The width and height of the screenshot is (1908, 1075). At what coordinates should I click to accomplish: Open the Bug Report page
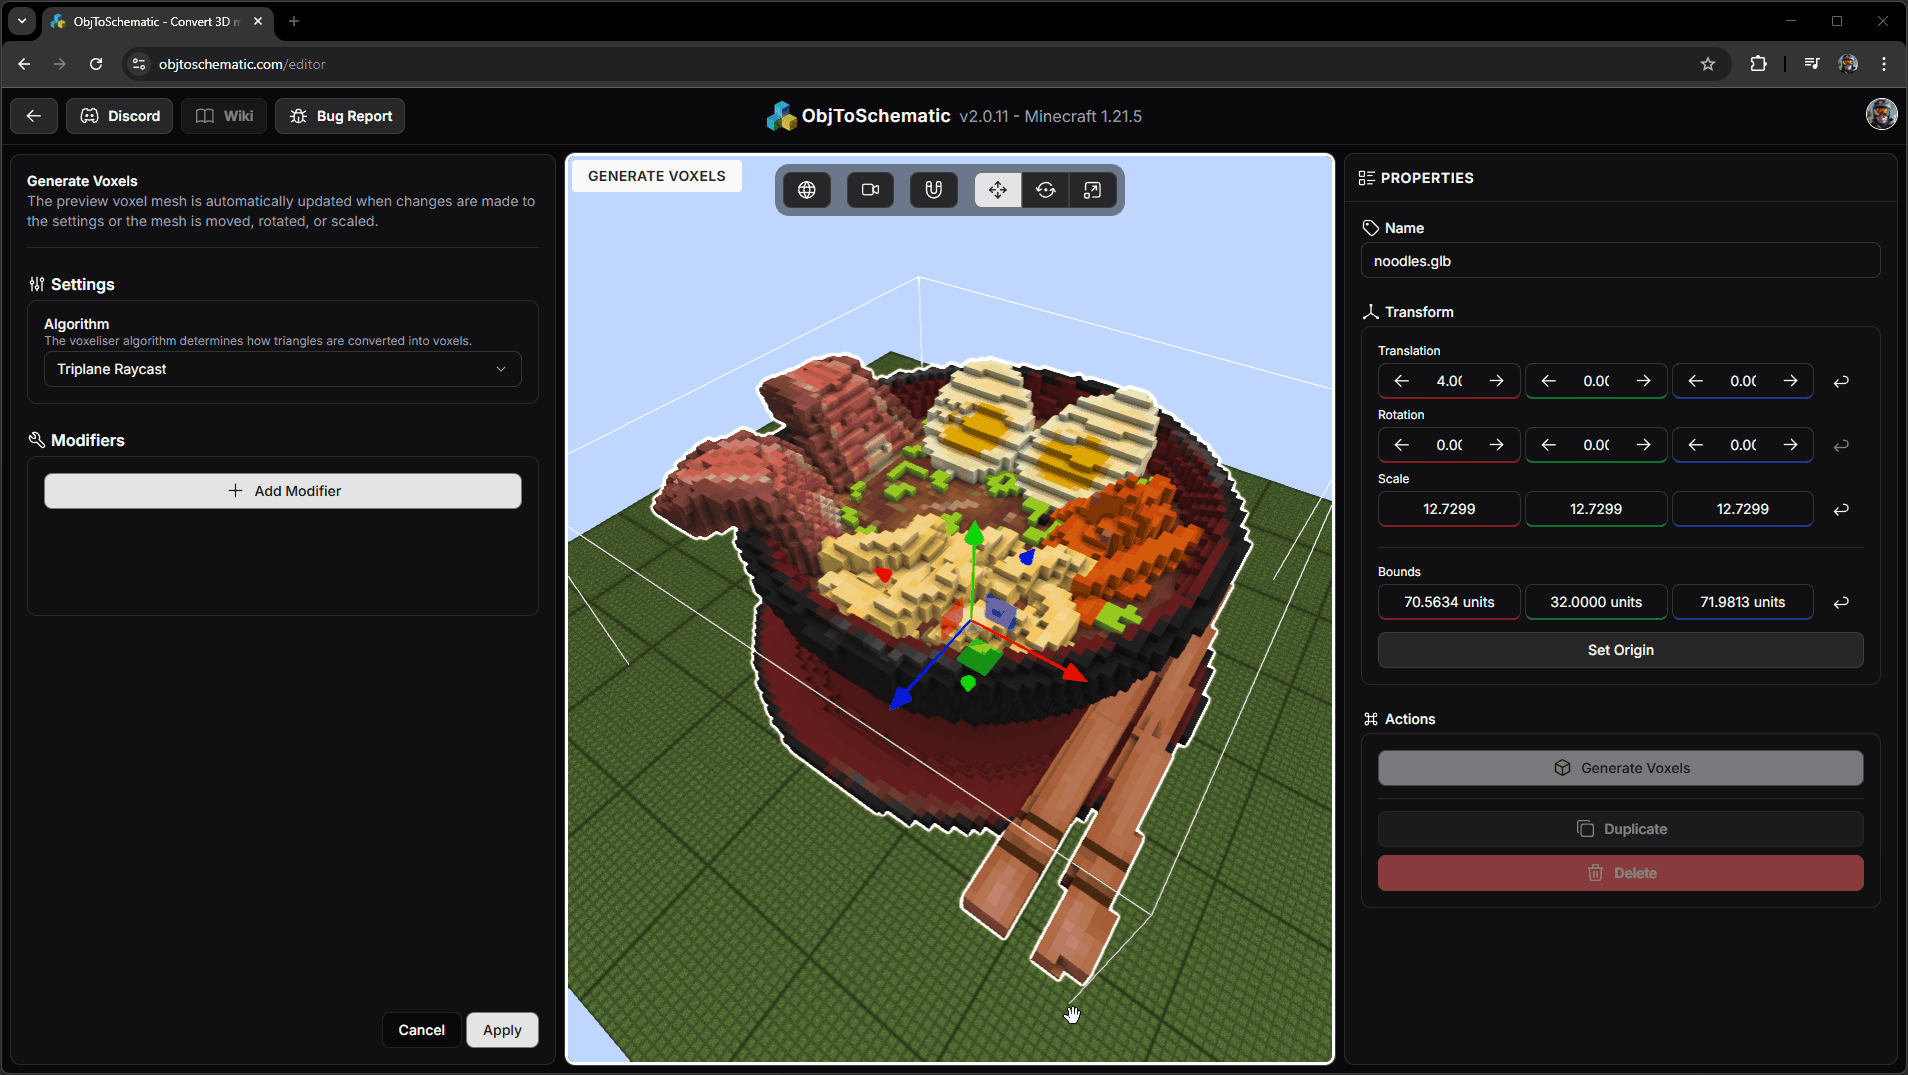point(340,116)
